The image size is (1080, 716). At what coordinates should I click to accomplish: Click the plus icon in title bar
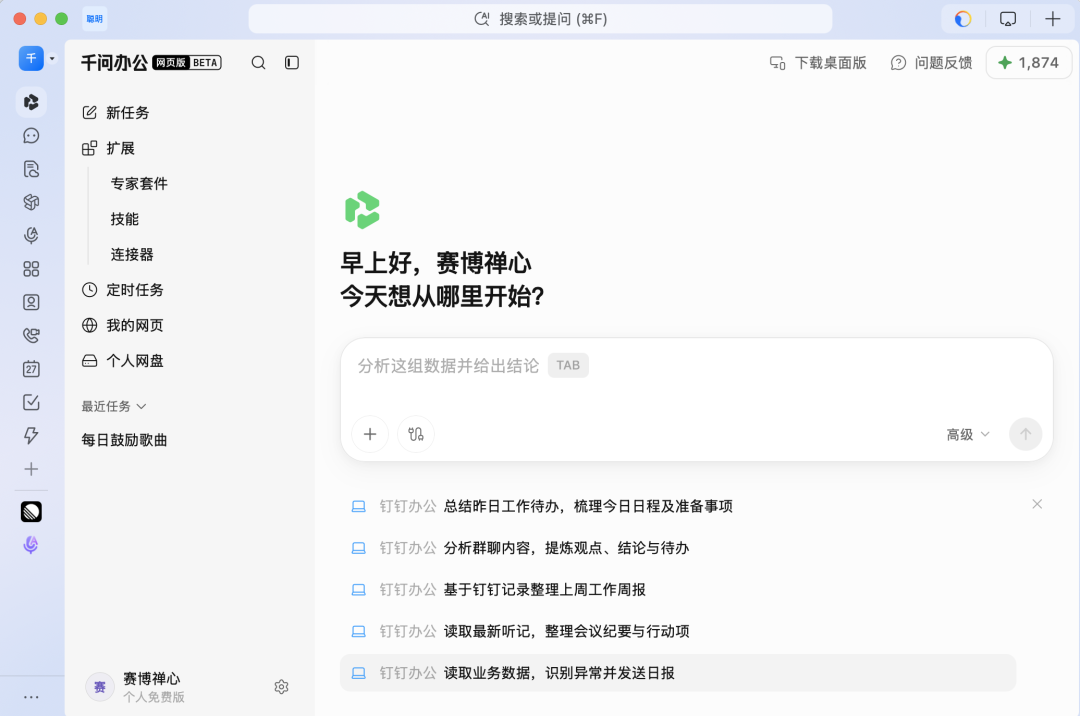click(x=1052, y=19)
